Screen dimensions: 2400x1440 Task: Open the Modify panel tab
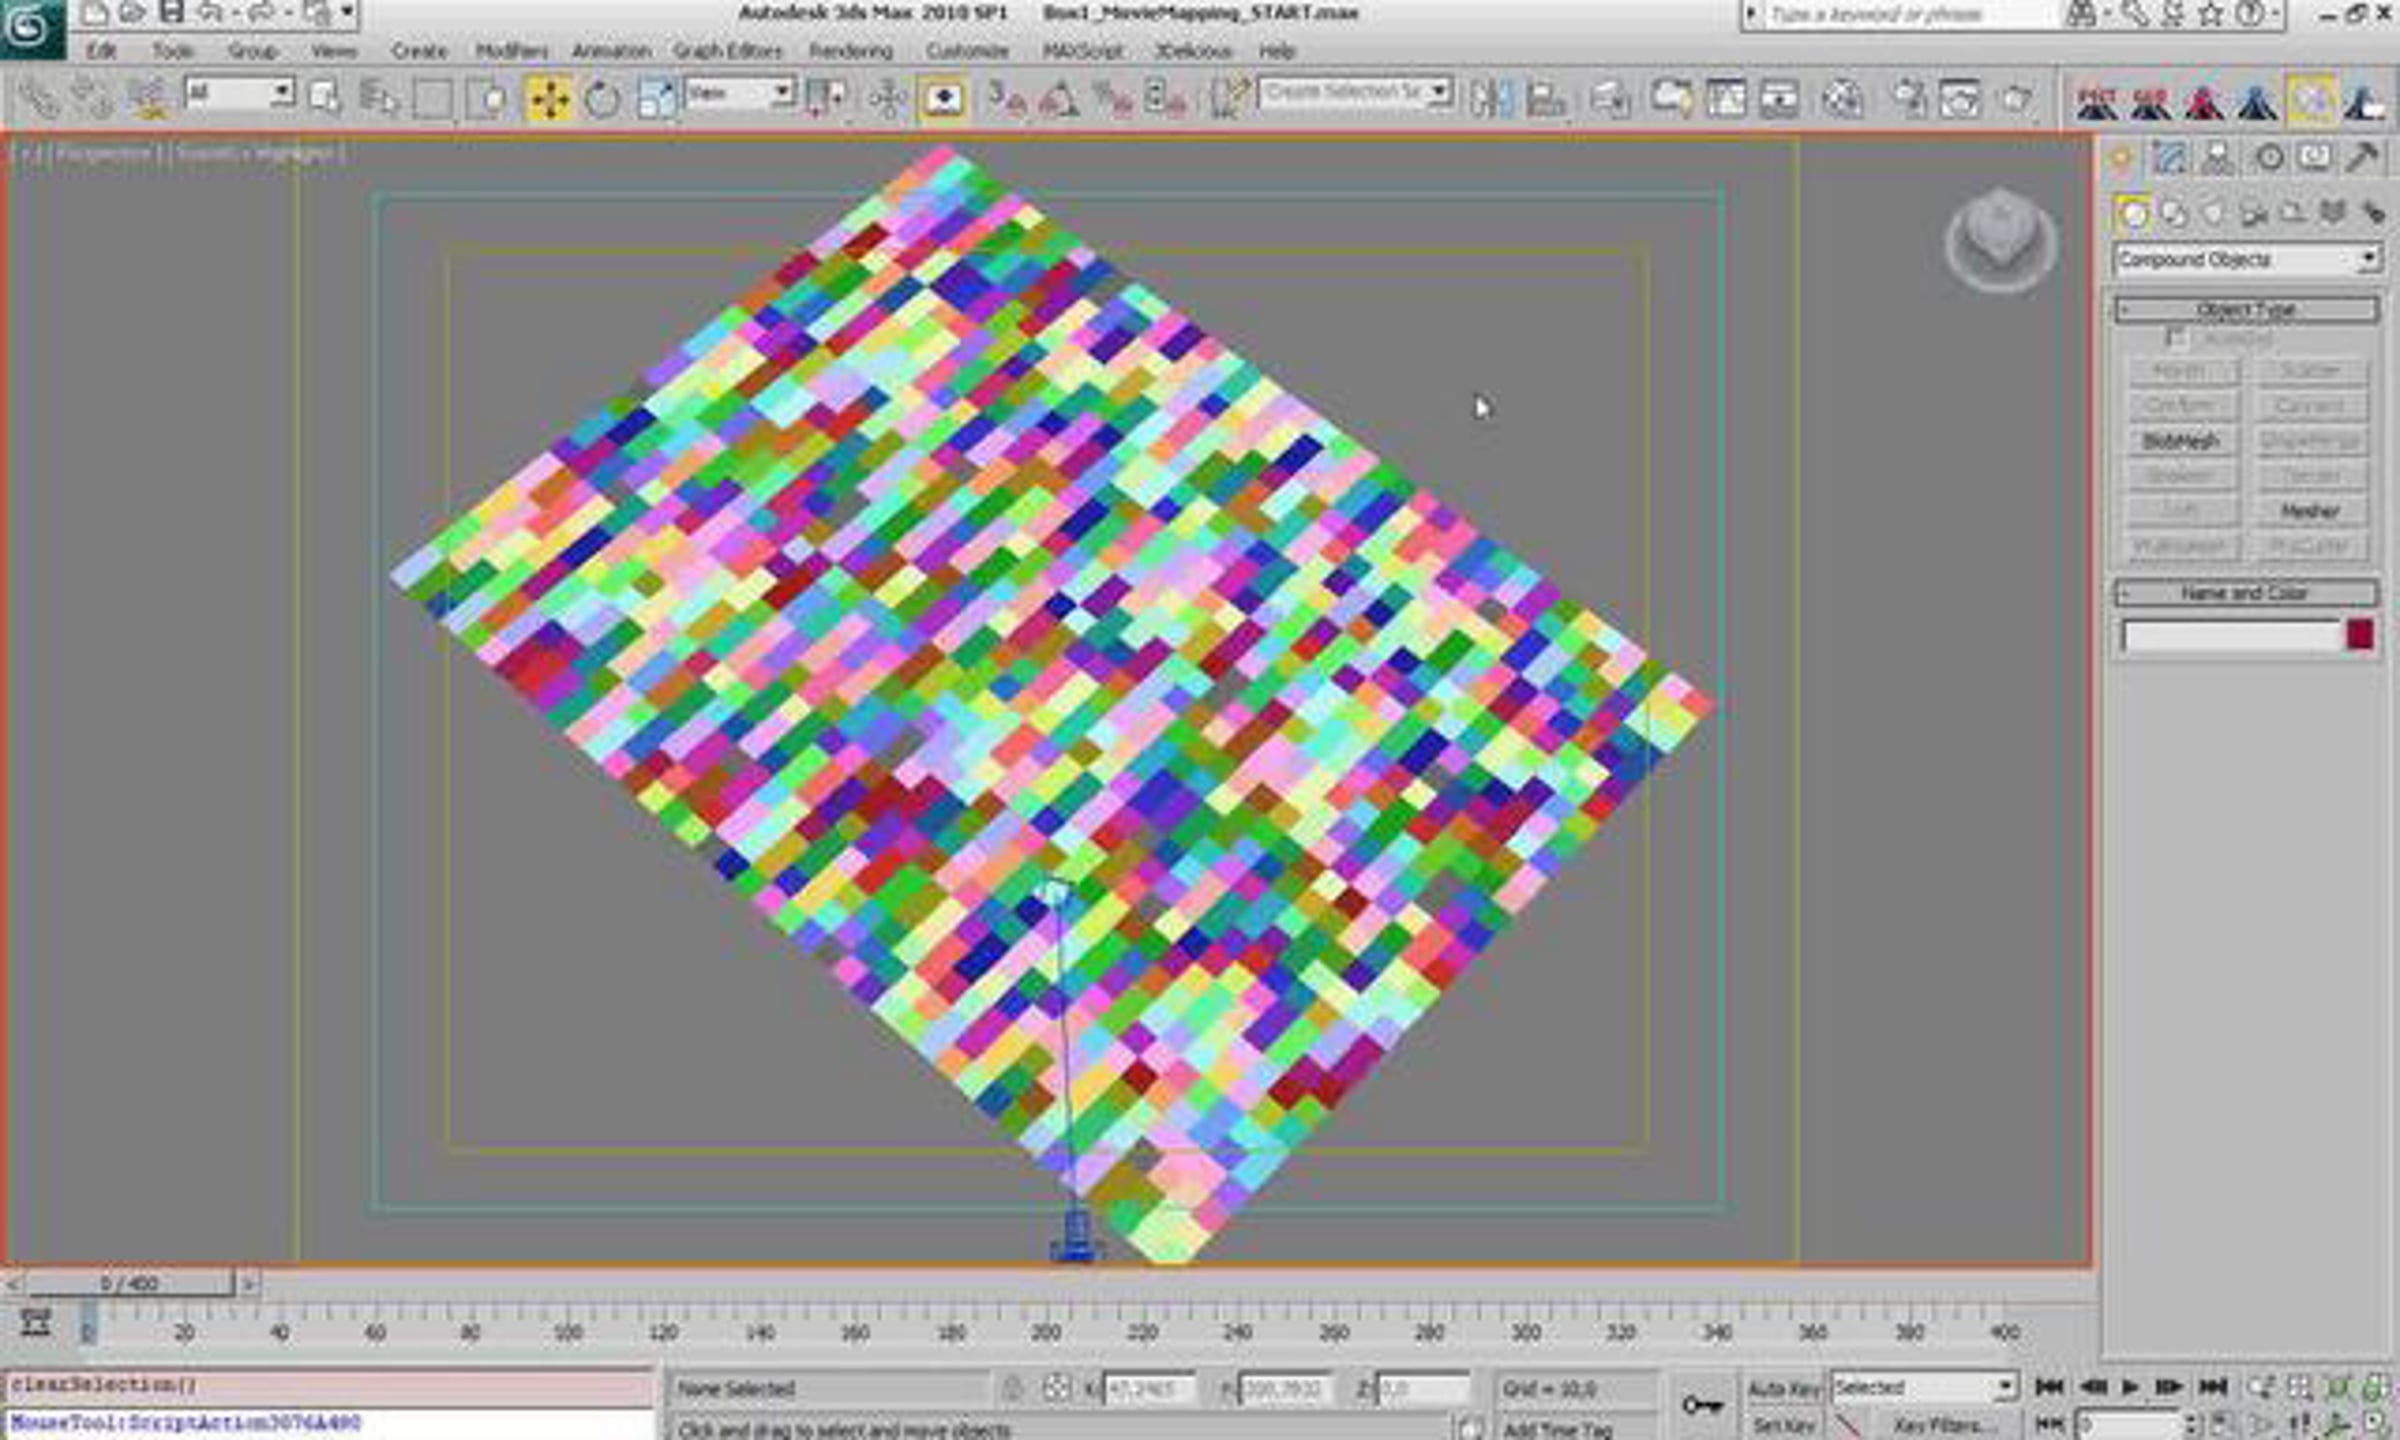2169,158
